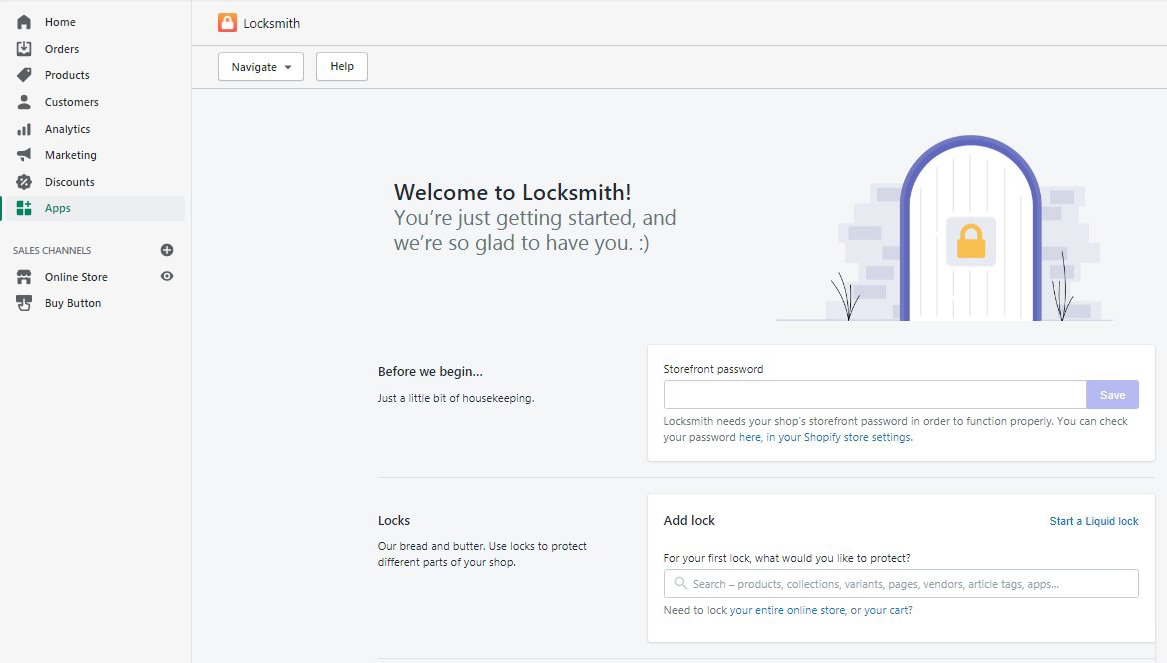Click the Home house icon in sidebar

24,22
